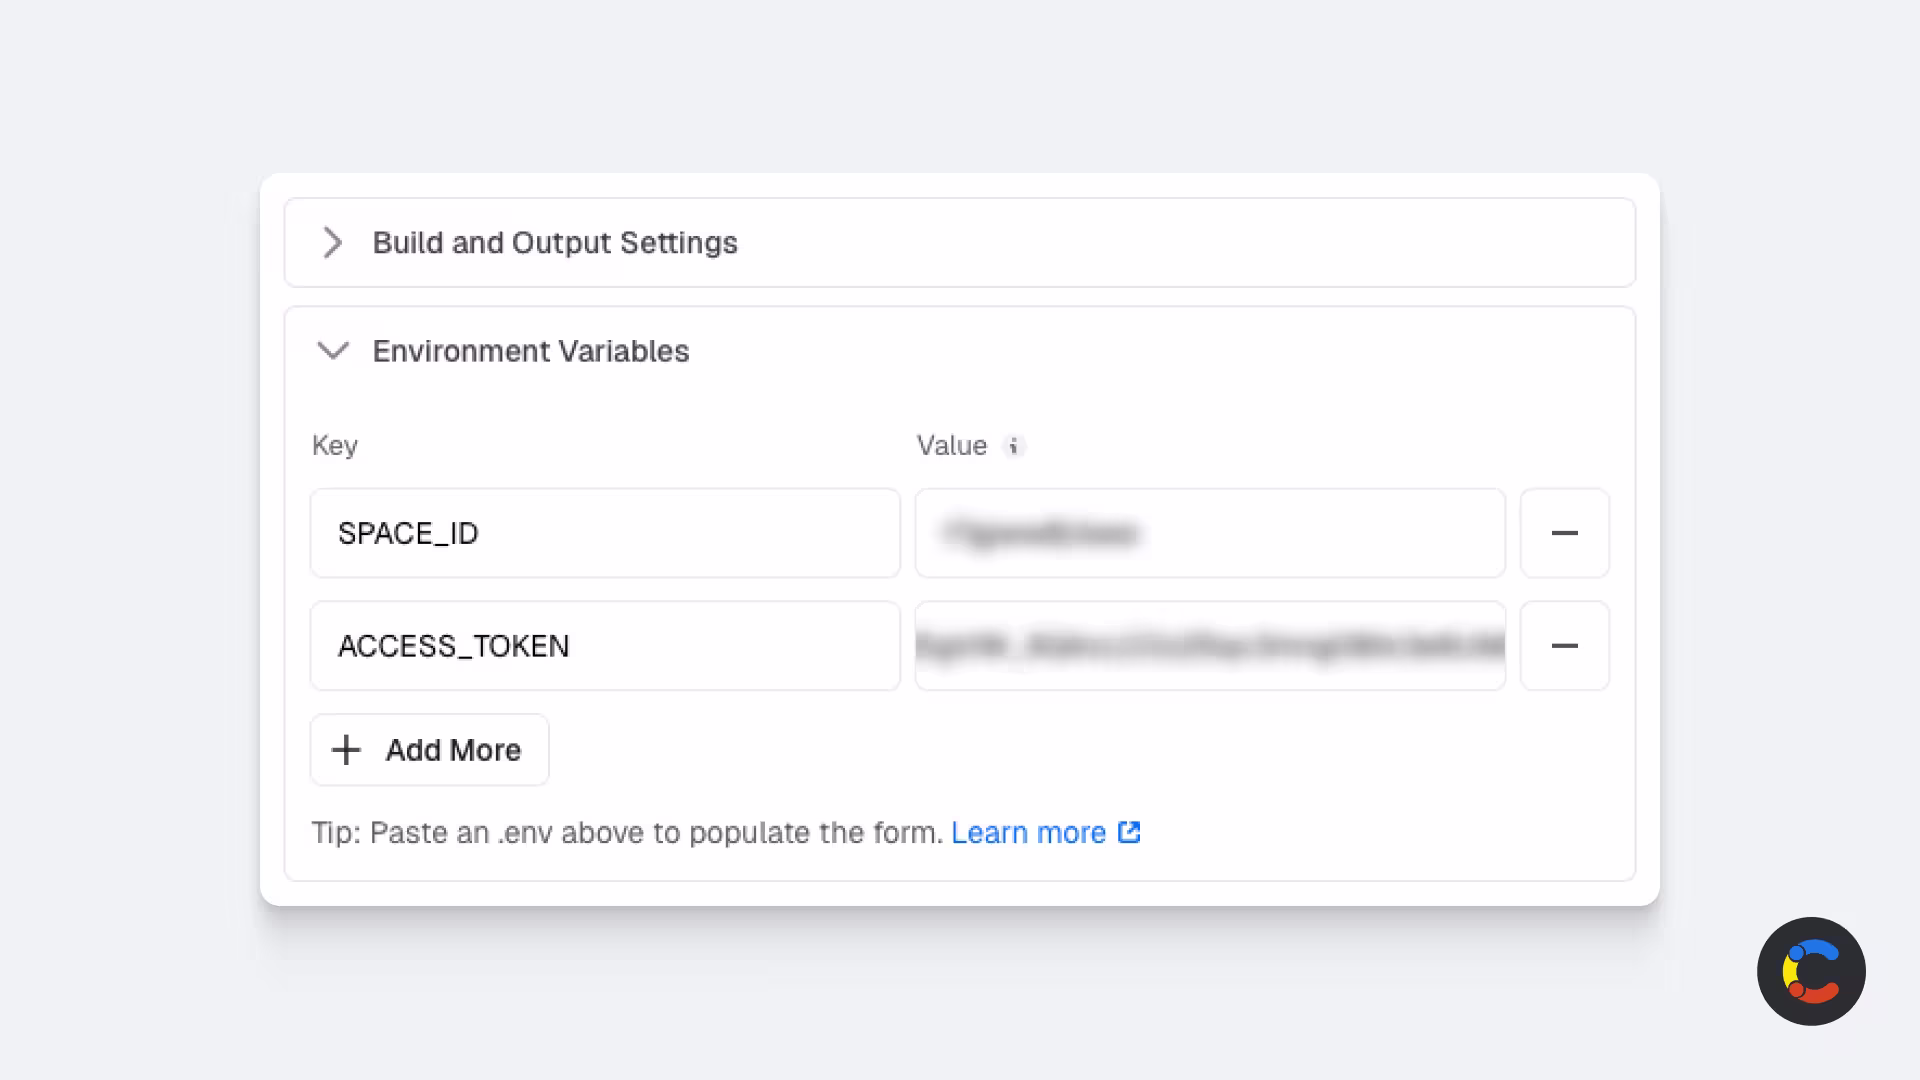Click the Add More button
This screenshot has height=1080, width=1920.
pyautogui.click(x=430, y=750)
